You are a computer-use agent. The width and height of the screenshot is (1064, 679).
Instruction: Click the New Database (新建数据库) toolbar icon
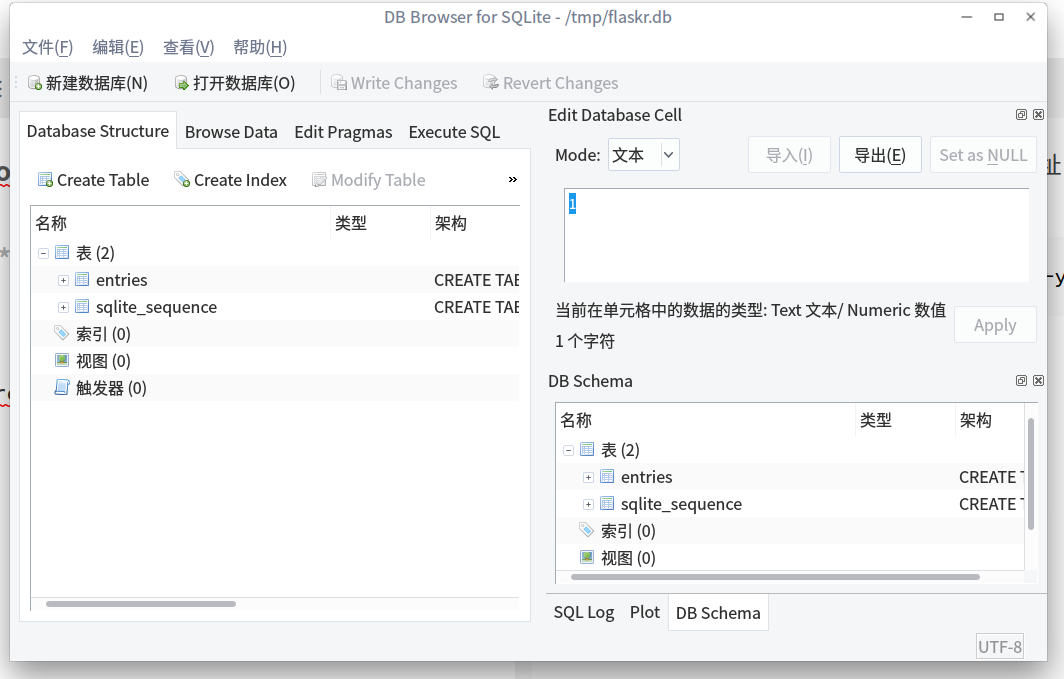click(x=35, y=83)
